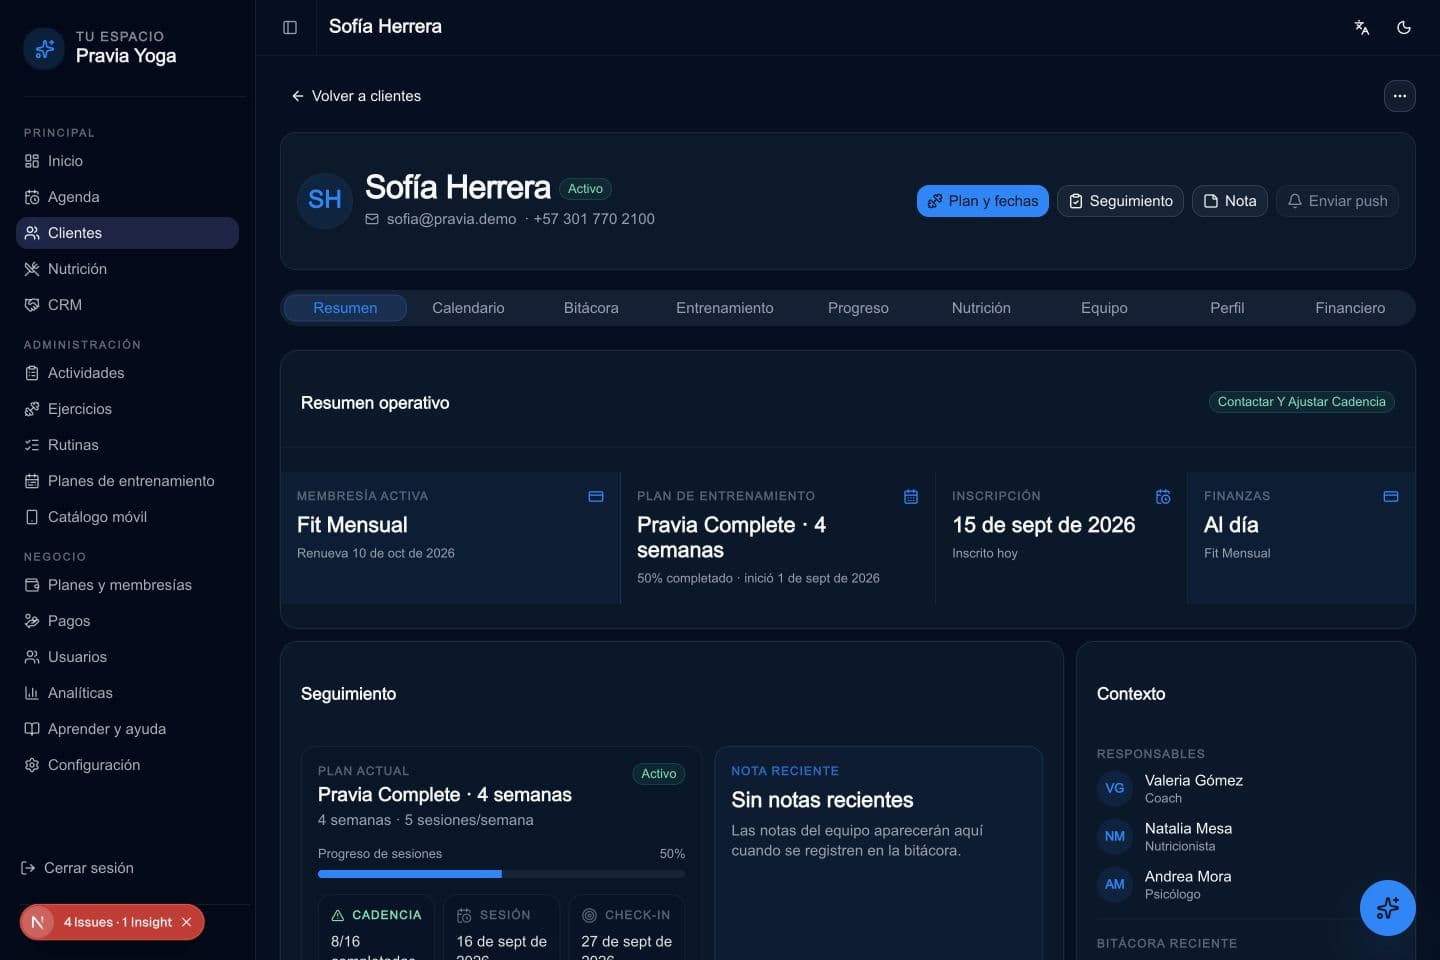This screenshot has height=960, width=1440.
Task: Open Rutinas in the sidebar
Action: (x=127, y=445)
